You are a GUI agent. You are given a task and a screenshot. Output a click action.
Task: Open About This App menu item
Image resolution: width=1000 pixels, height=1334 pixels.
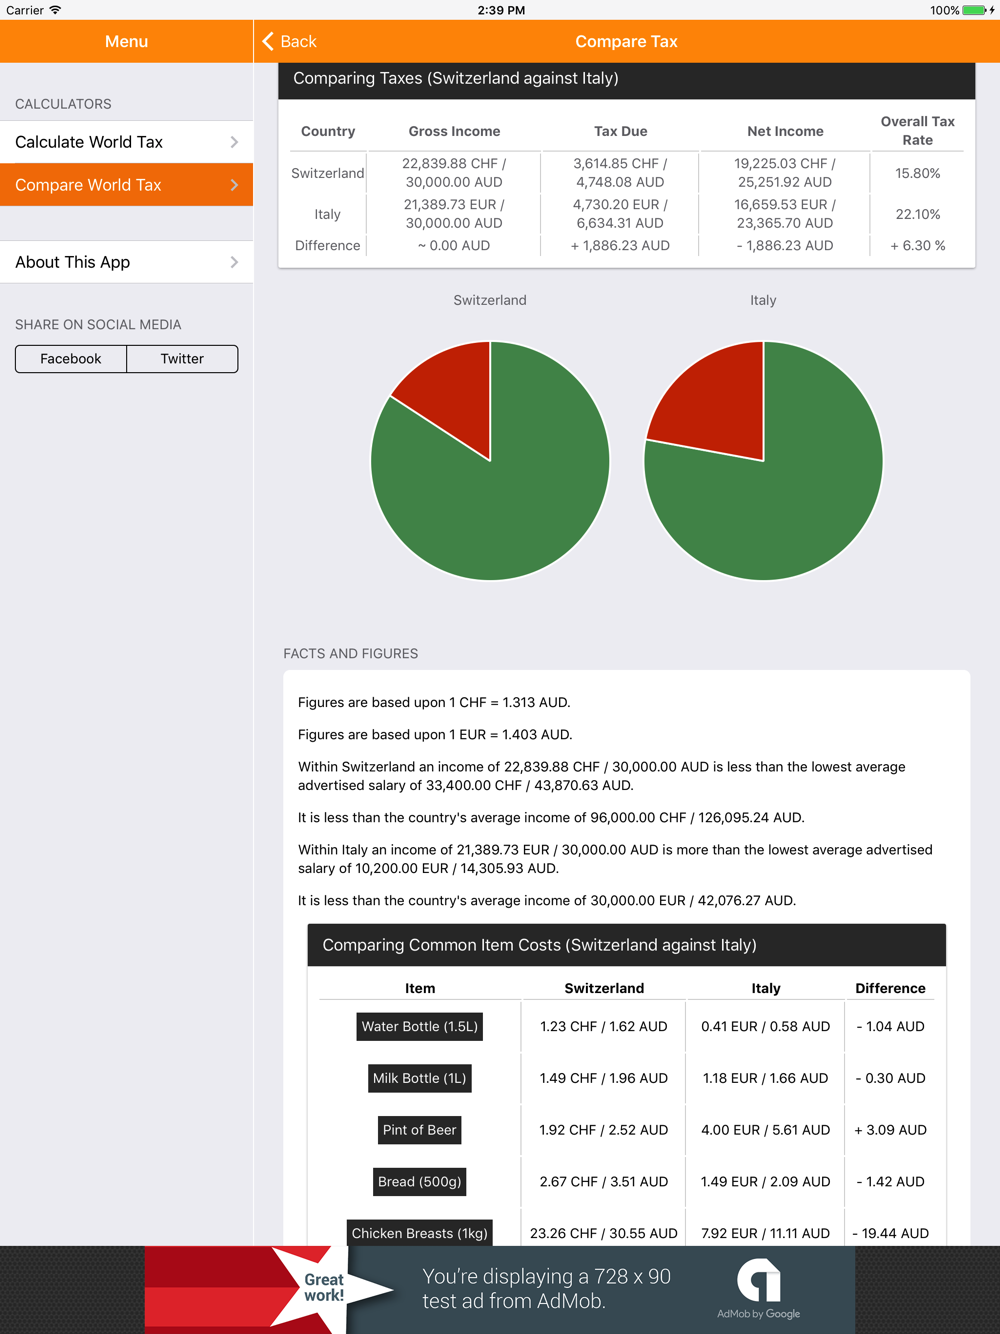(x=126, y=262)
